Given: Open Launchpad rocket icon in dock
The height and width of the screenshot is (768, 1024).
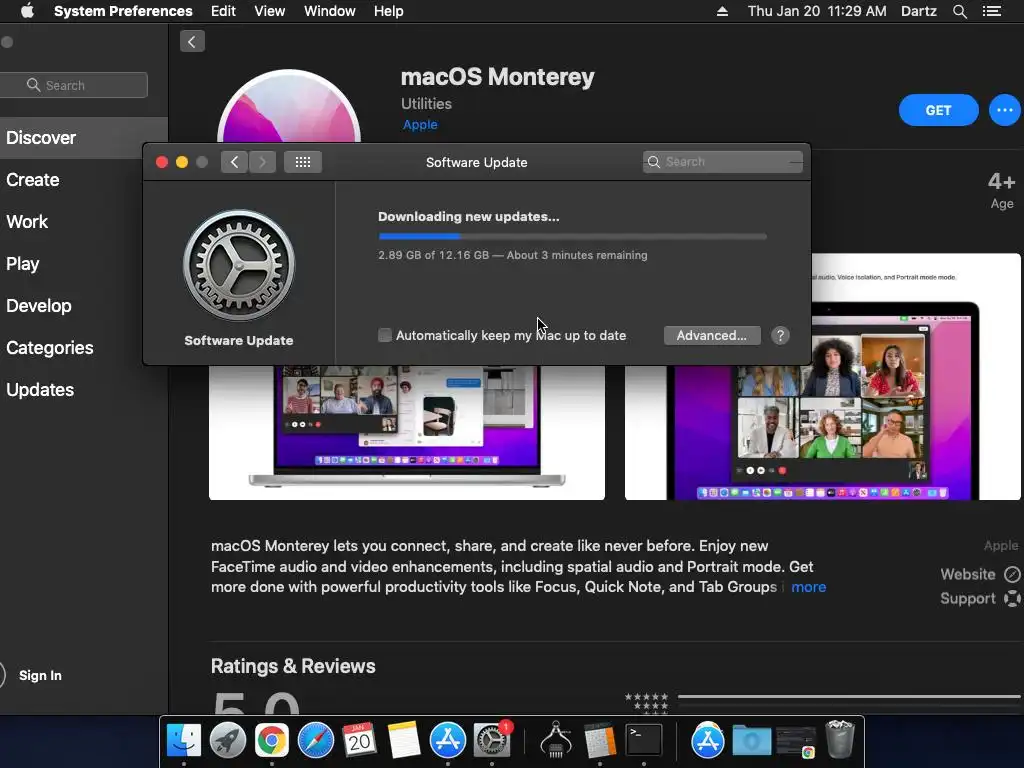Looking at the screenshot, I should pos(227,741).
